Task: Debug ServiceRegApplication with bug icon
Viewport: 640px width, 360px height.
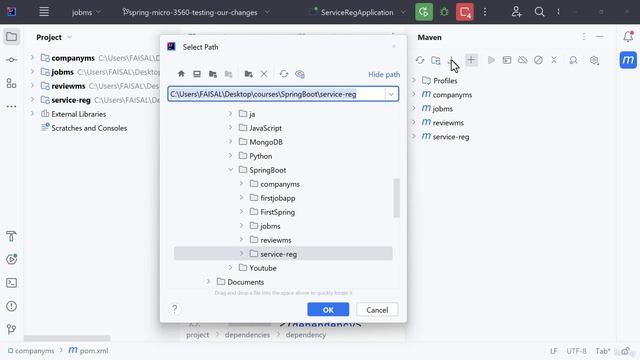Action: click(444, 12)
